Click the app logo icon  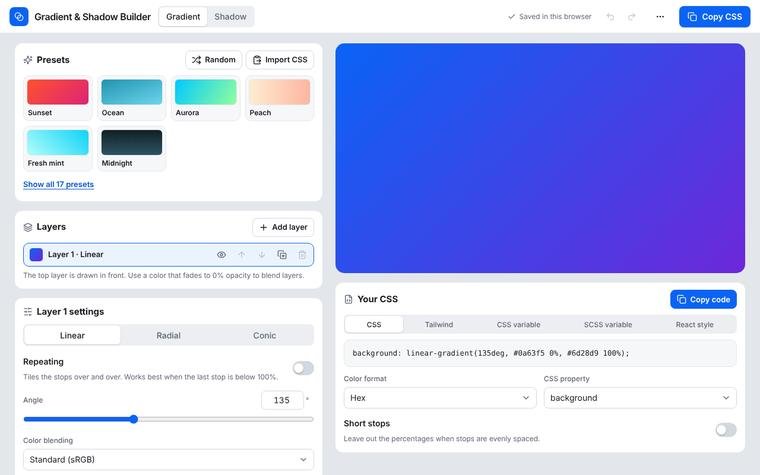(19, 16)
